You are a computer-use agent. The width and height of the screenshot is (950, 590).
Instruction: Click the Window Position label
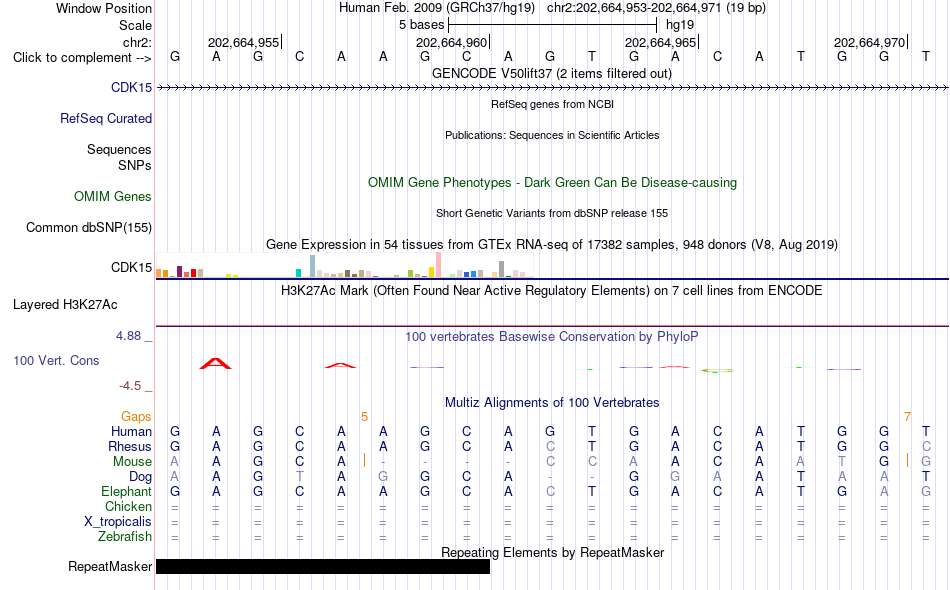point(104,8)
